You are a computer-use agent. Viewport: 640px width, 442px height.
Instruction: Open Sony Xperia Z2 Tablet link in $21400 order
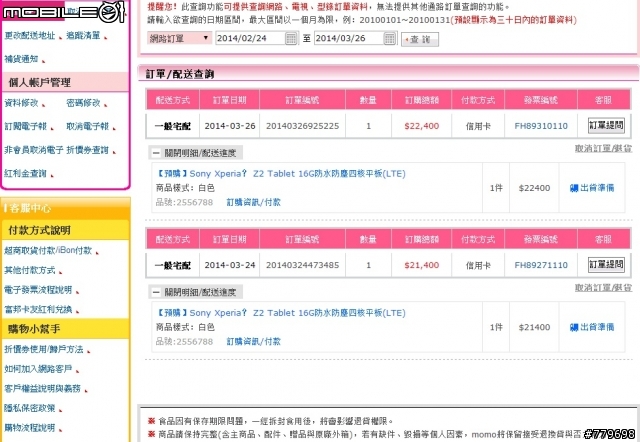click(281, 313)
